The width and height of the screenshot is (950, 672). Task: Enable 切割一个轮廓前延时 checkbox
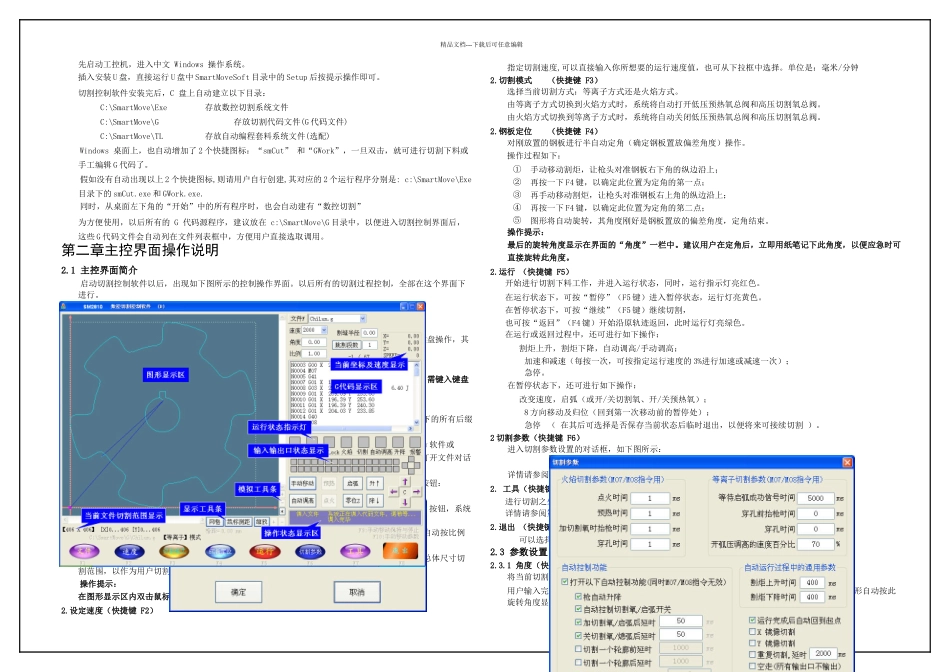(579, 649)
